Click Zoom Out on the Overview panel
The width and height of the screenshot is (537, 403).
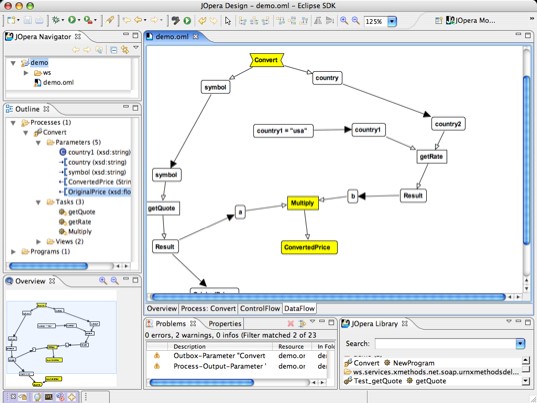point(114,281)
